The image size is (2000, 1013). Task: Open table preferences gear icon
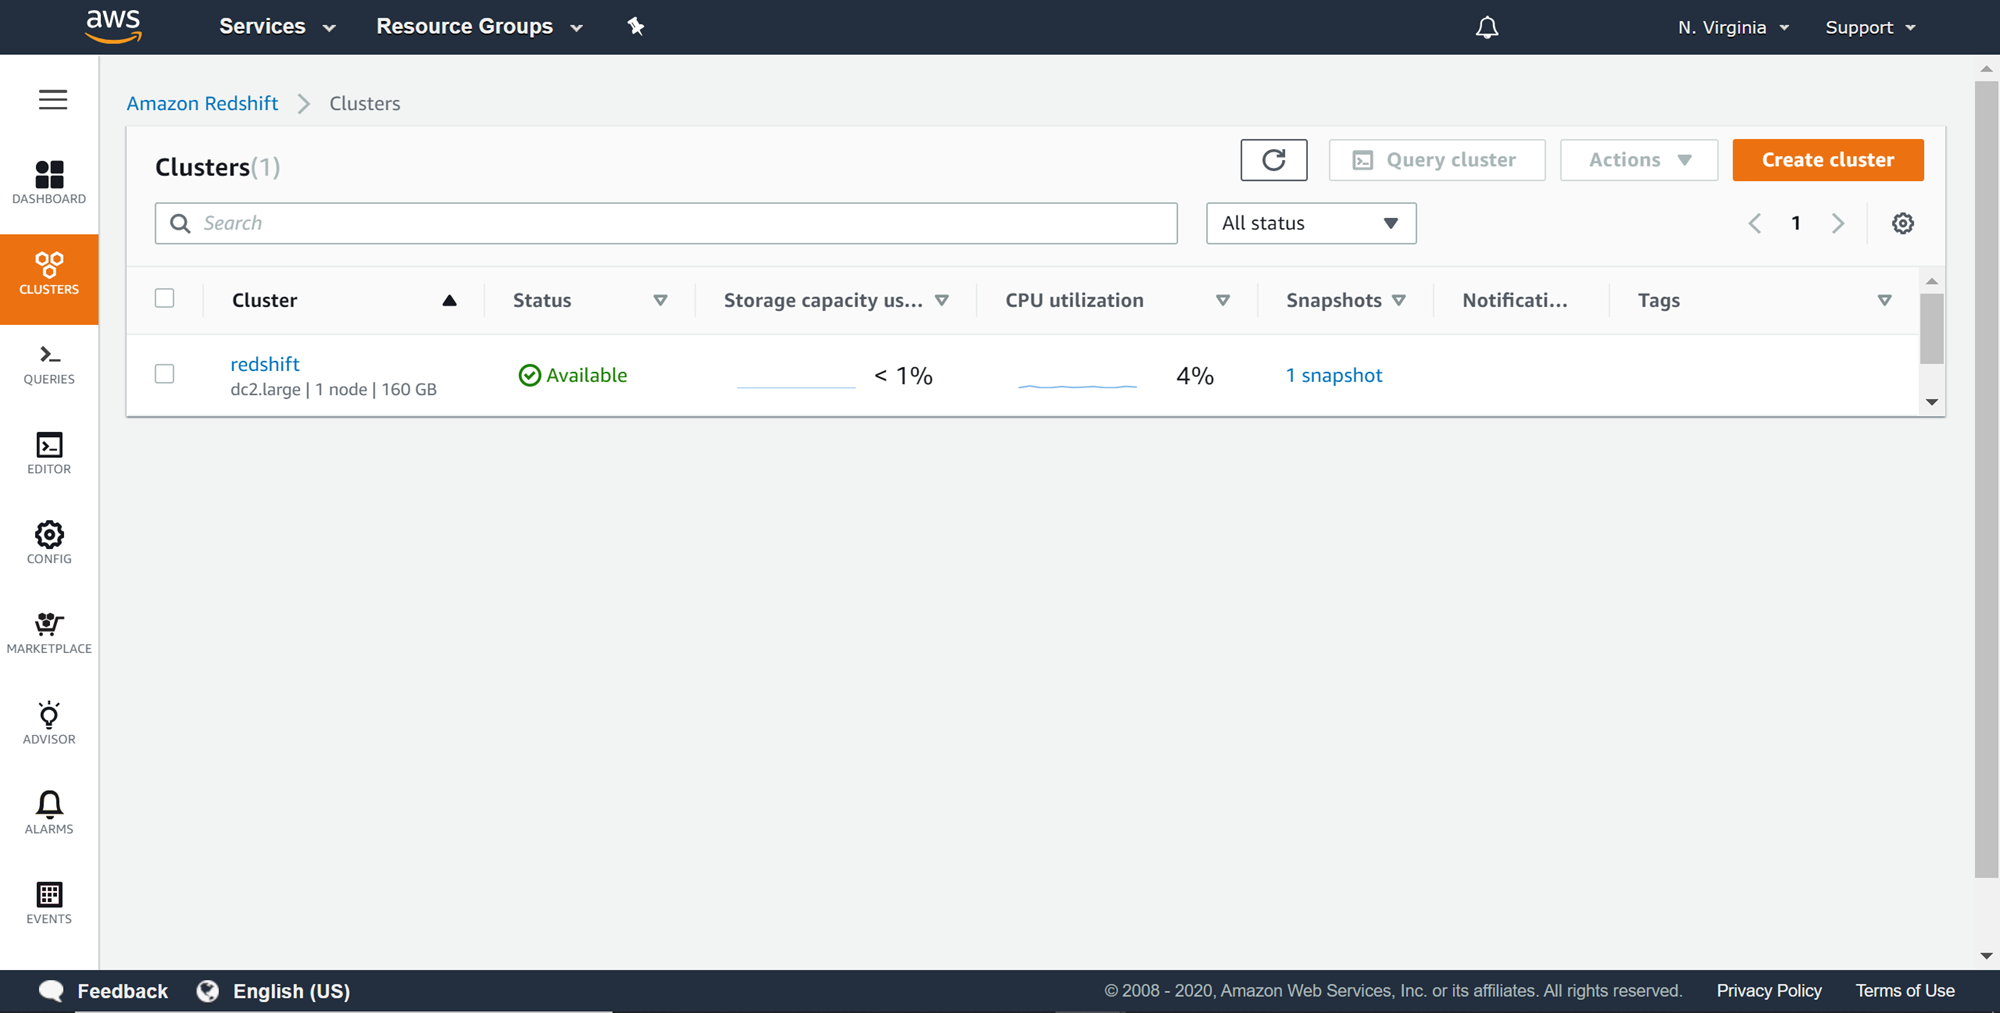pos(1903,223)
